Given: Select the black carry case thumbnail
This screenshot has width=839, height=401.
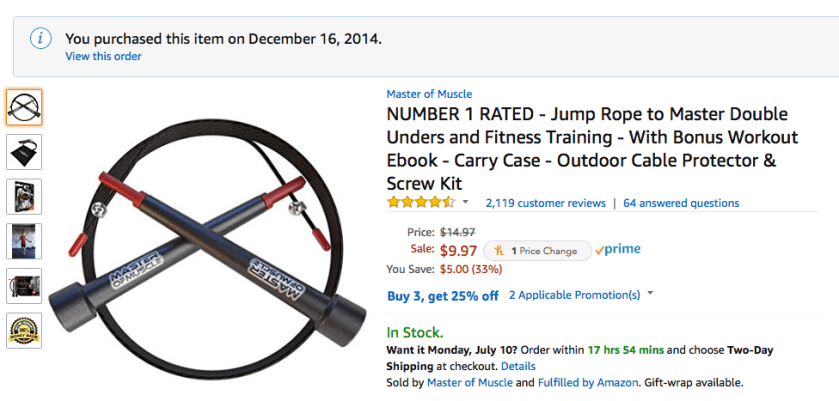Looking at the screenshot, I should (x=24, y=151).
